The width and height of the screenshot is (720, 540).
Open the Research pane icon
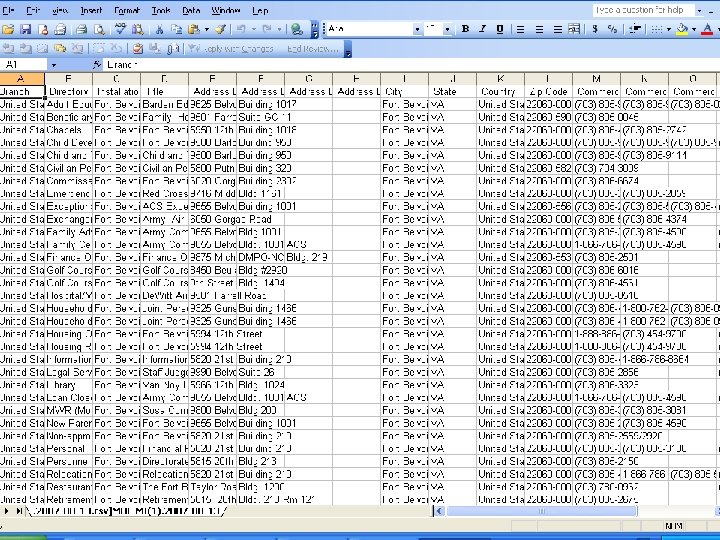[137, 30]
